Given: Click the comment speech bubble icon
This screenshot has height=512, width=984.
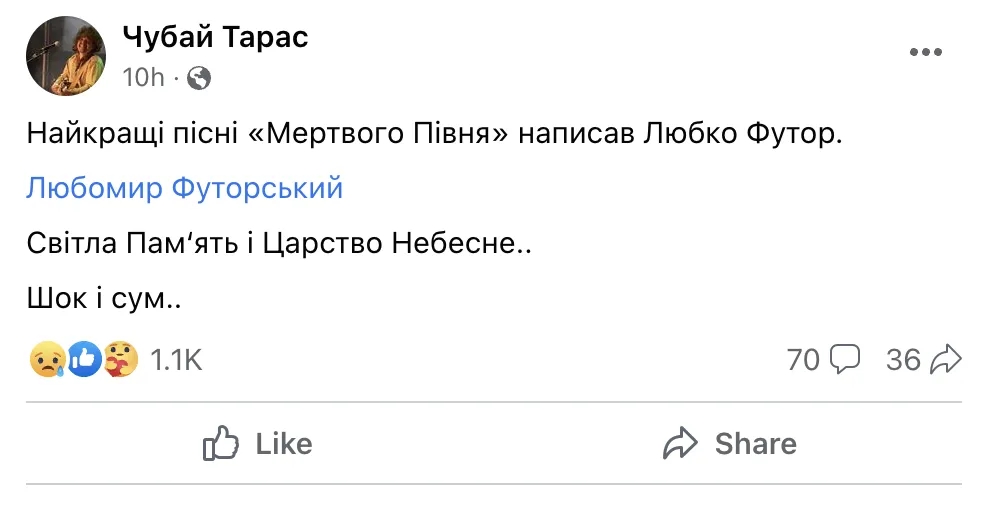Looking at the screenshot, I should click(846, 359).
